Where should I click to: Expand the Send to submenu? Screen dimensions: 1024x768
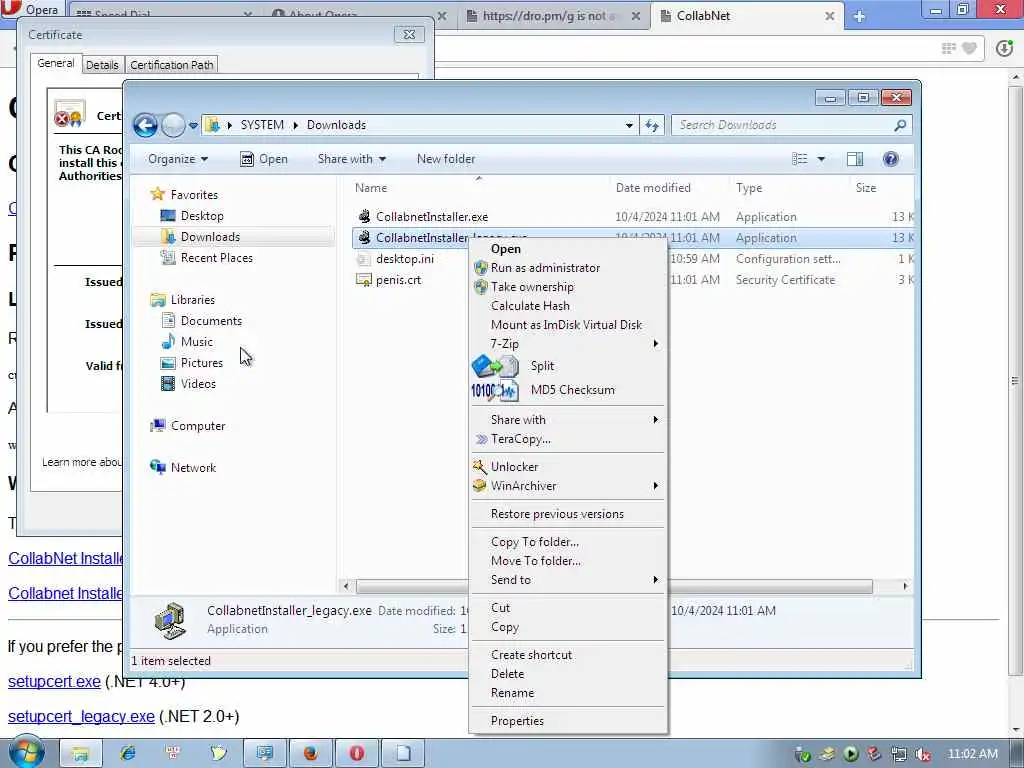click(x=568, y=580)
